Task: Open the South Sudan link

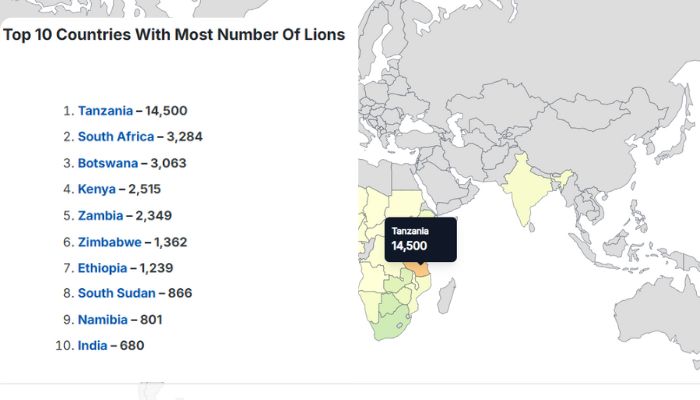Action: tap(116, 293)
